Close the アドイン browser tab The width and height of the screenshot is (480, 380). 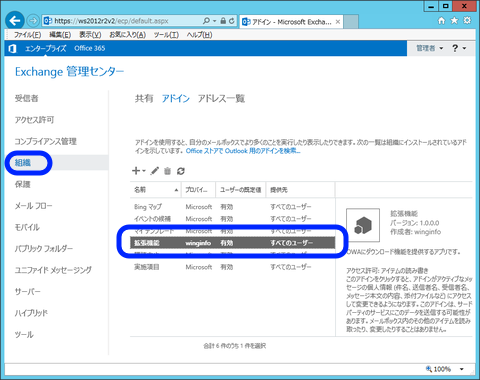click(338, 22)
